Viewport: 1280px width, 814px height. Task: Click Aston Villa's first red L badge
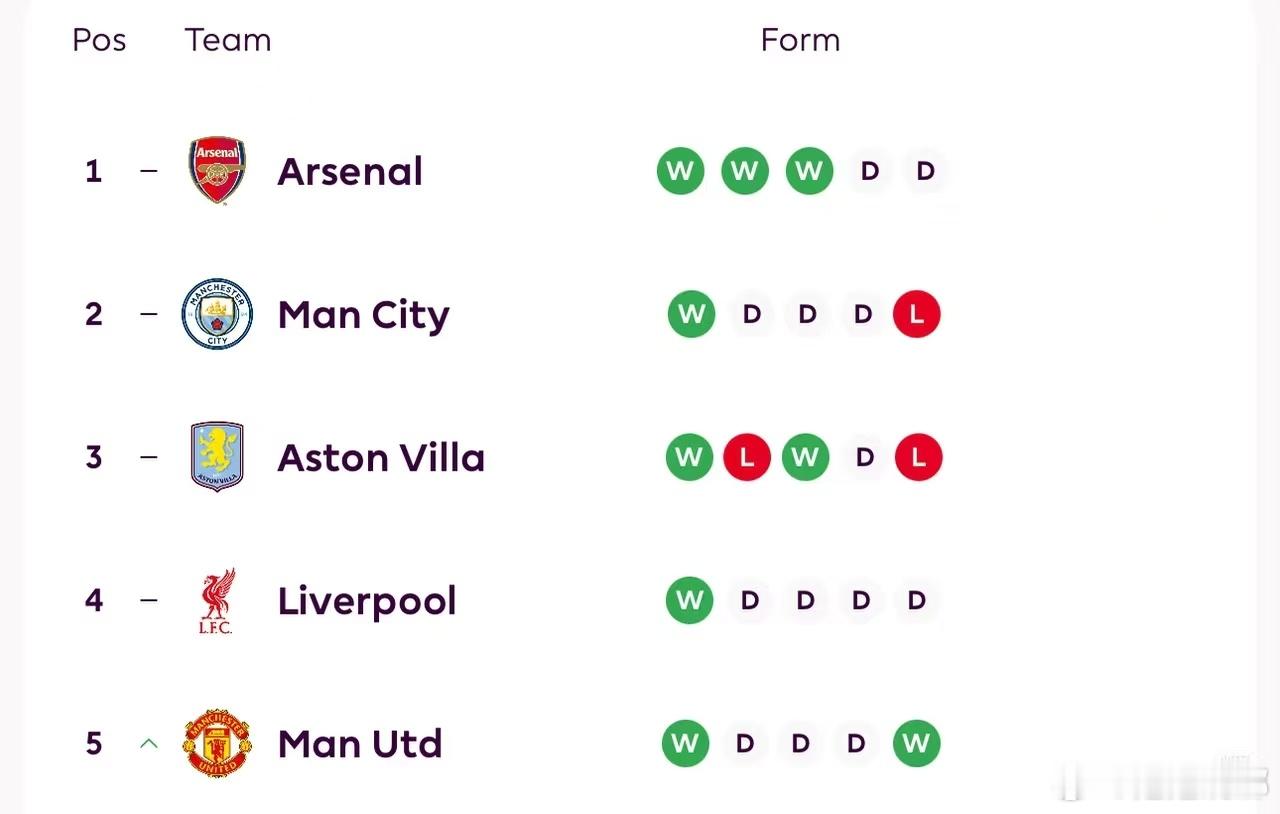[746, 457]
